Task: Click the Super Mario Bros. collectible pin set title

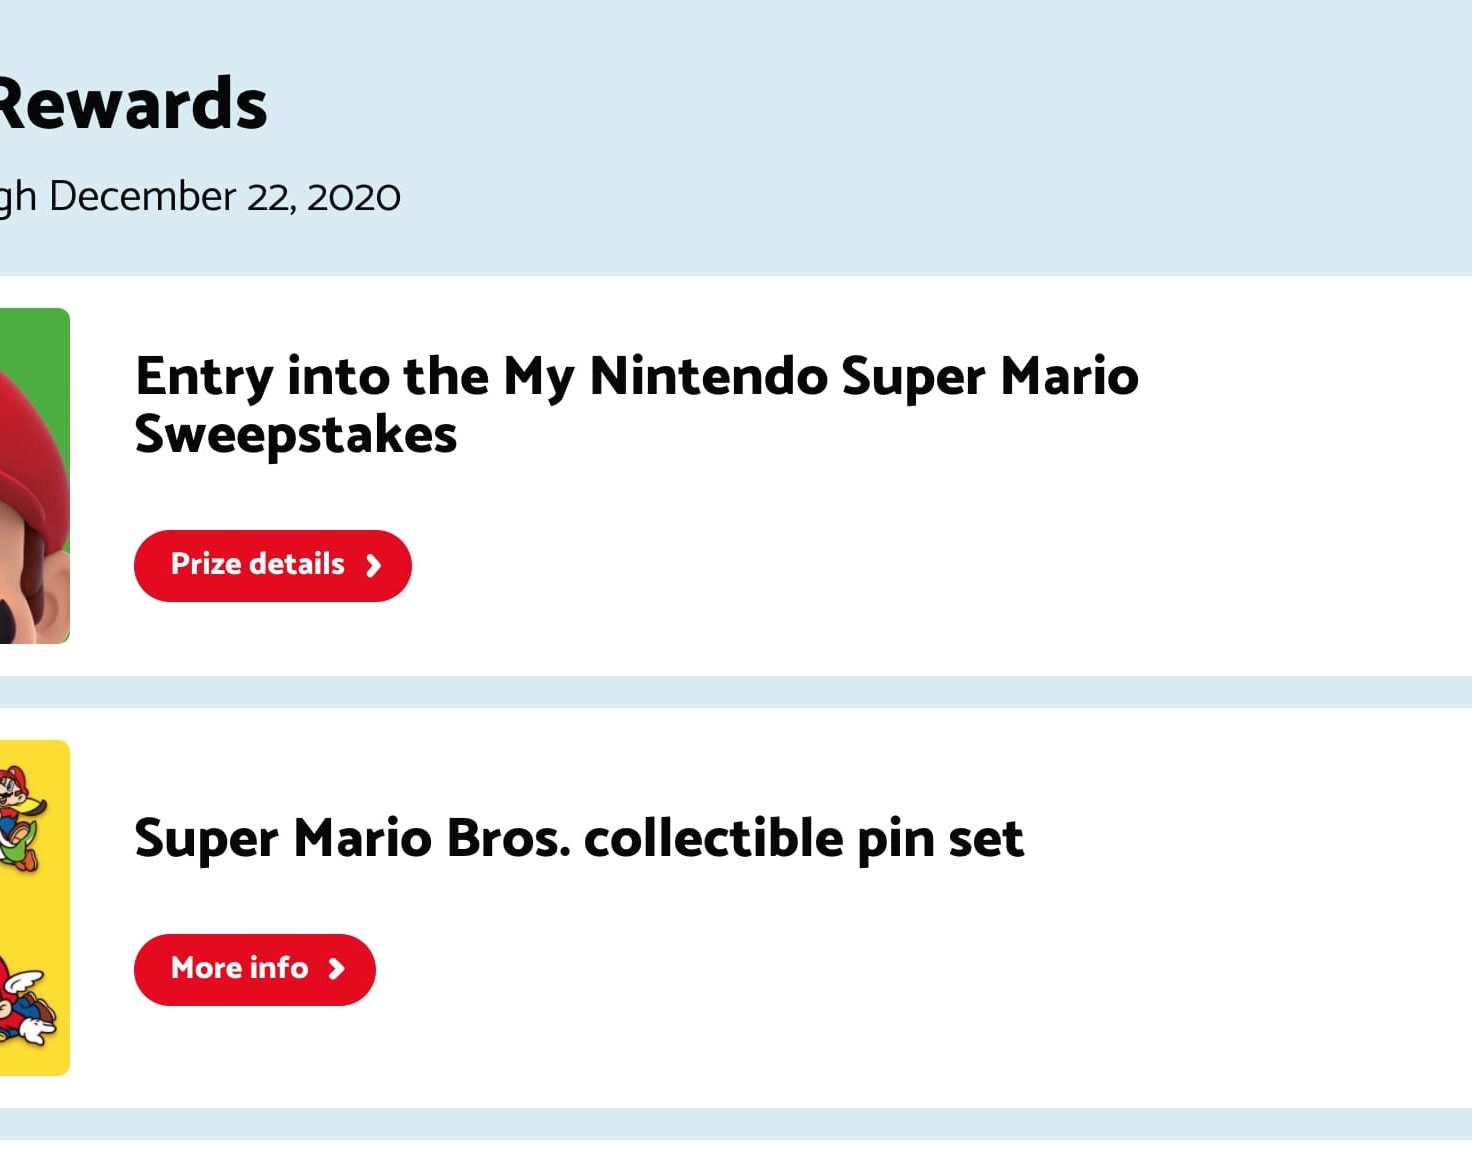Action: click(x=578, y=838)
